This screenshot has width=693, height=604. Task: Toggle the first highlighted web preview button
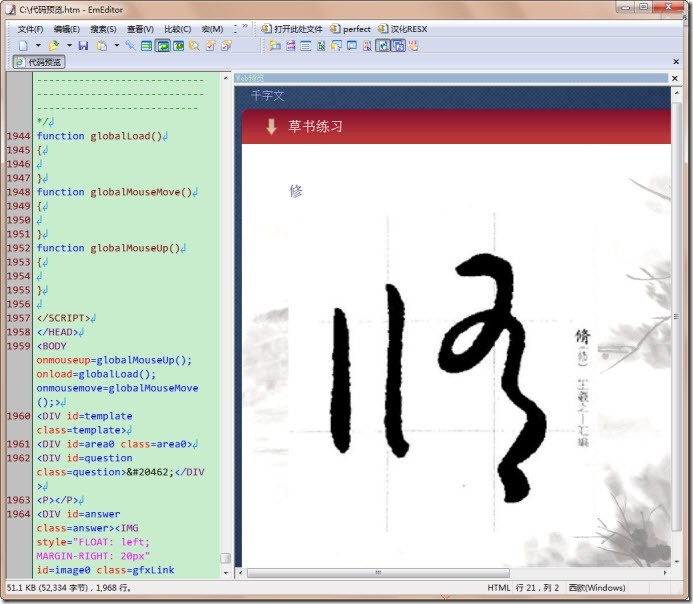(x=383, y=46)
